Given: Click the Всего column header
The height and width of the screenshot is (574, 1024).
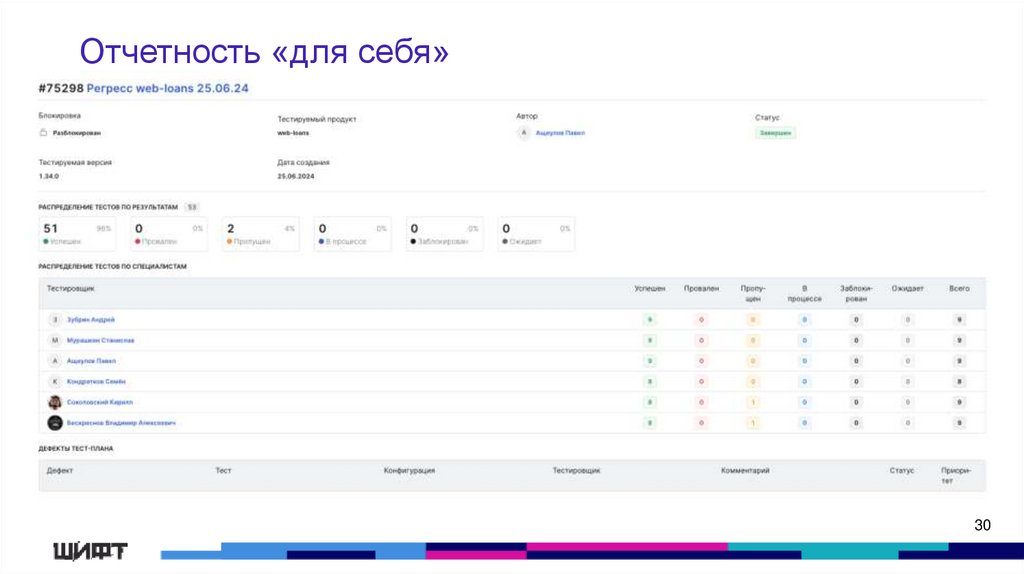Looking at the screenshot, I should click(959, 288).
